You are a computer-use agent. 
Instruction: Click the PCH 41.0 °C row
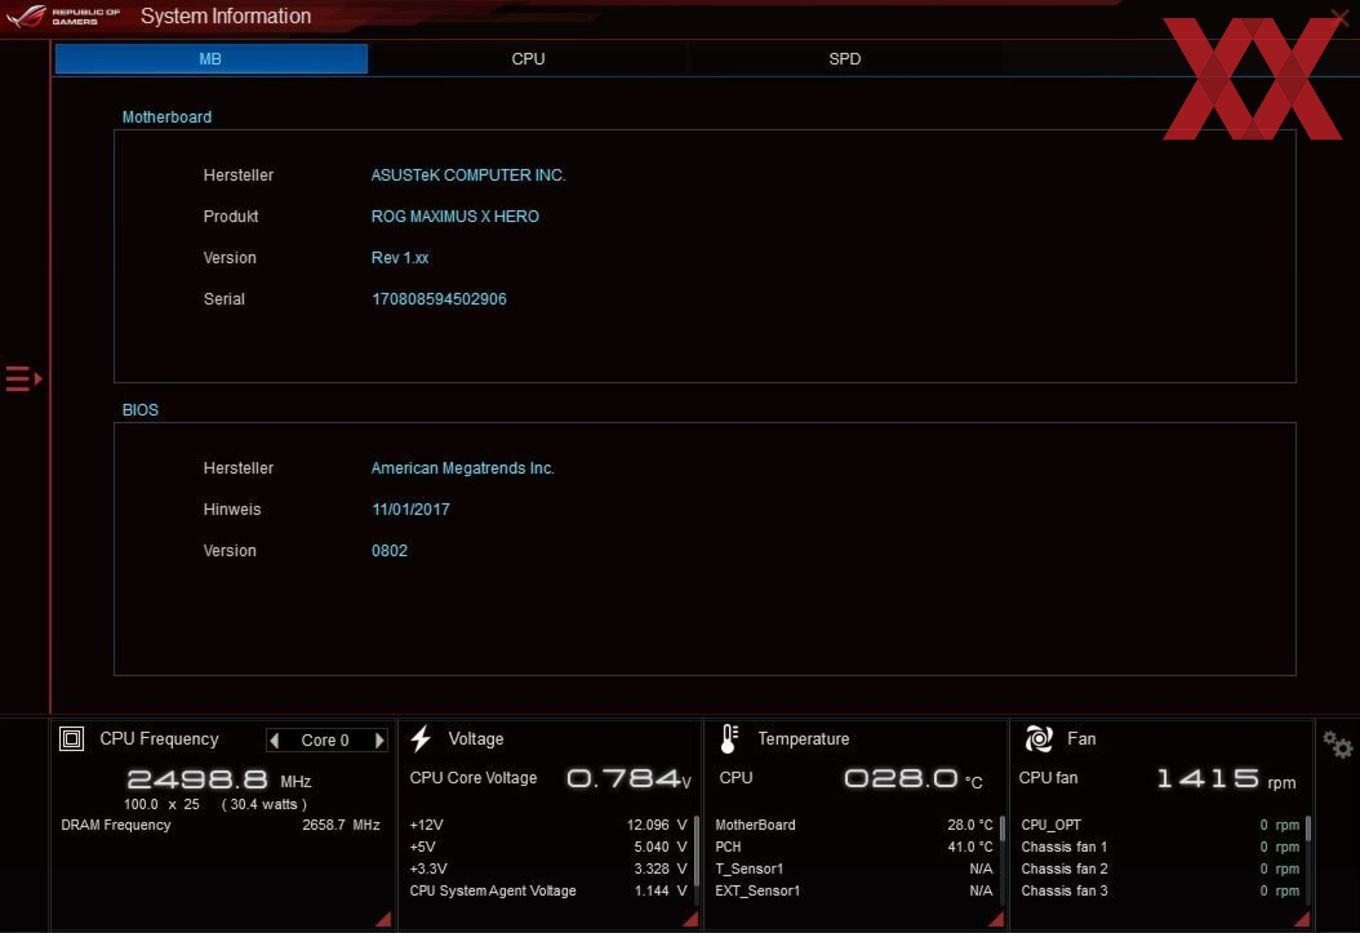pos(854,847)
